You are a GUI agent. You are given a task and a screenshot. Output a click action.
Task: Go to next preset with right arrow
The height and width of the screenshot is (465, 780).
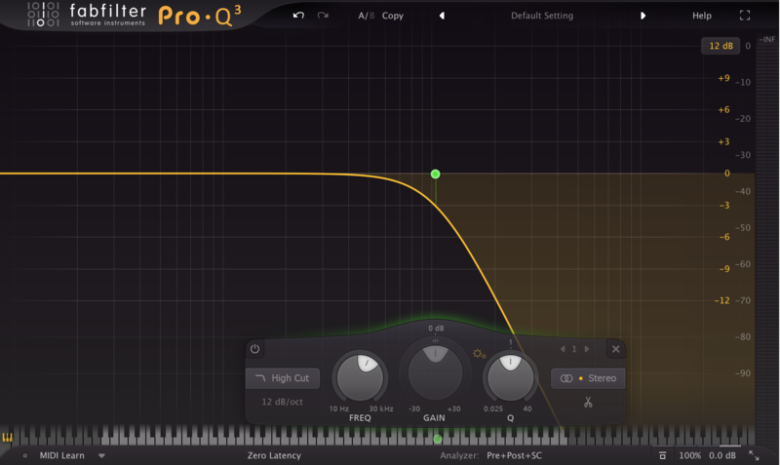pyautogui.click(x=643, y=16)
